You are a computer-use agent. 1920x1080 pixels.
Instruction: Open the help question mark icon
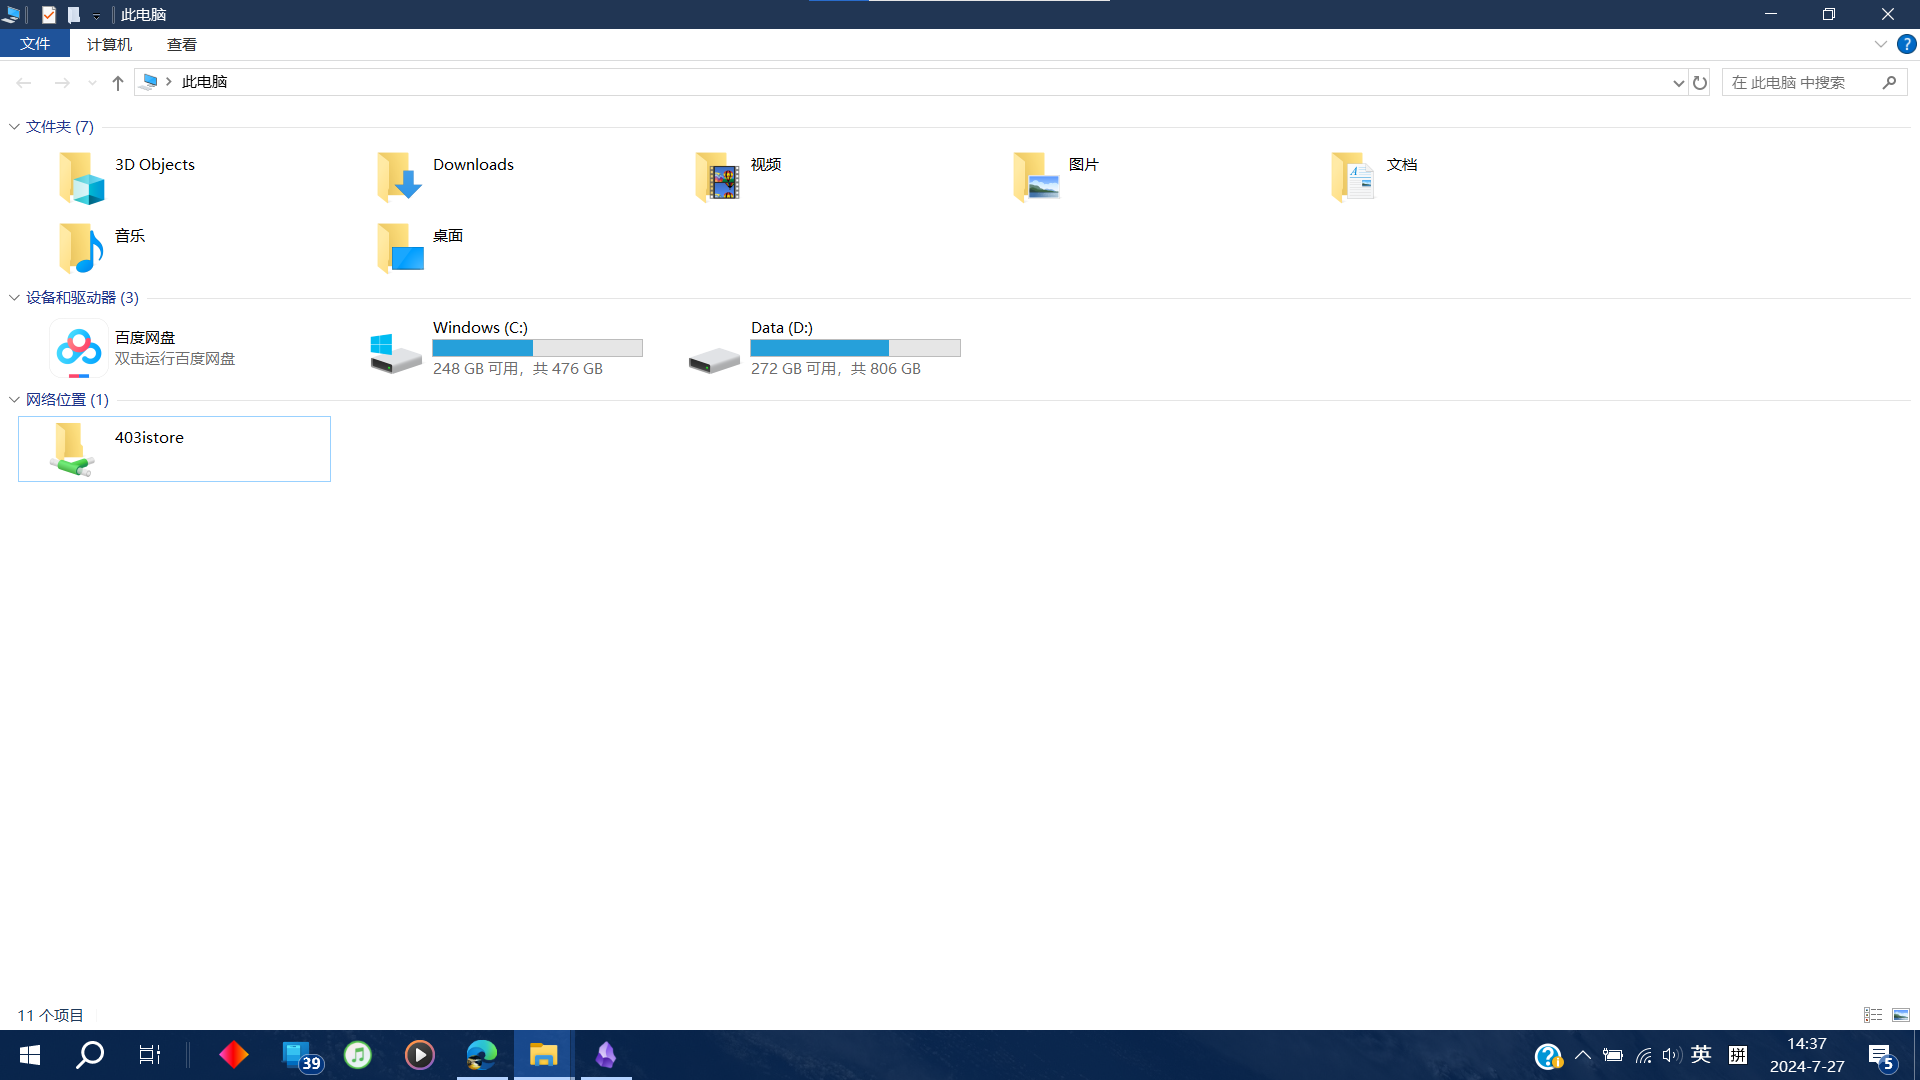[1906, 44]
